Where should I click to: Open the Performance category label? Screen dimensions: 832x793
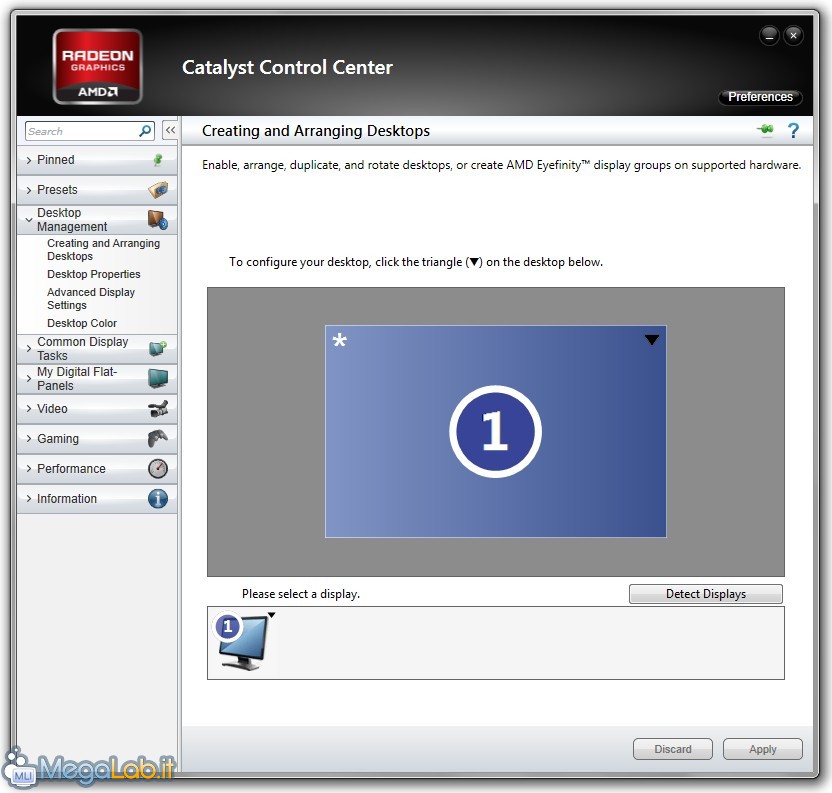71,469
